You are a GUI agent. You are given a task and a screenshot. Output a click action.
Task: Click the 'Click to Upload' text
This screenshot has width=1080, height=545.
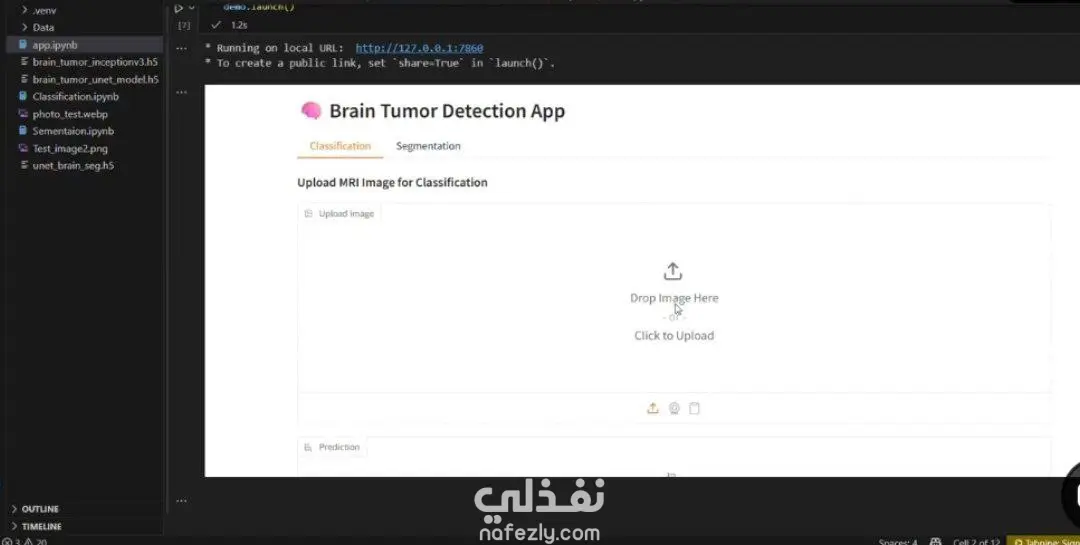[674, 336]
